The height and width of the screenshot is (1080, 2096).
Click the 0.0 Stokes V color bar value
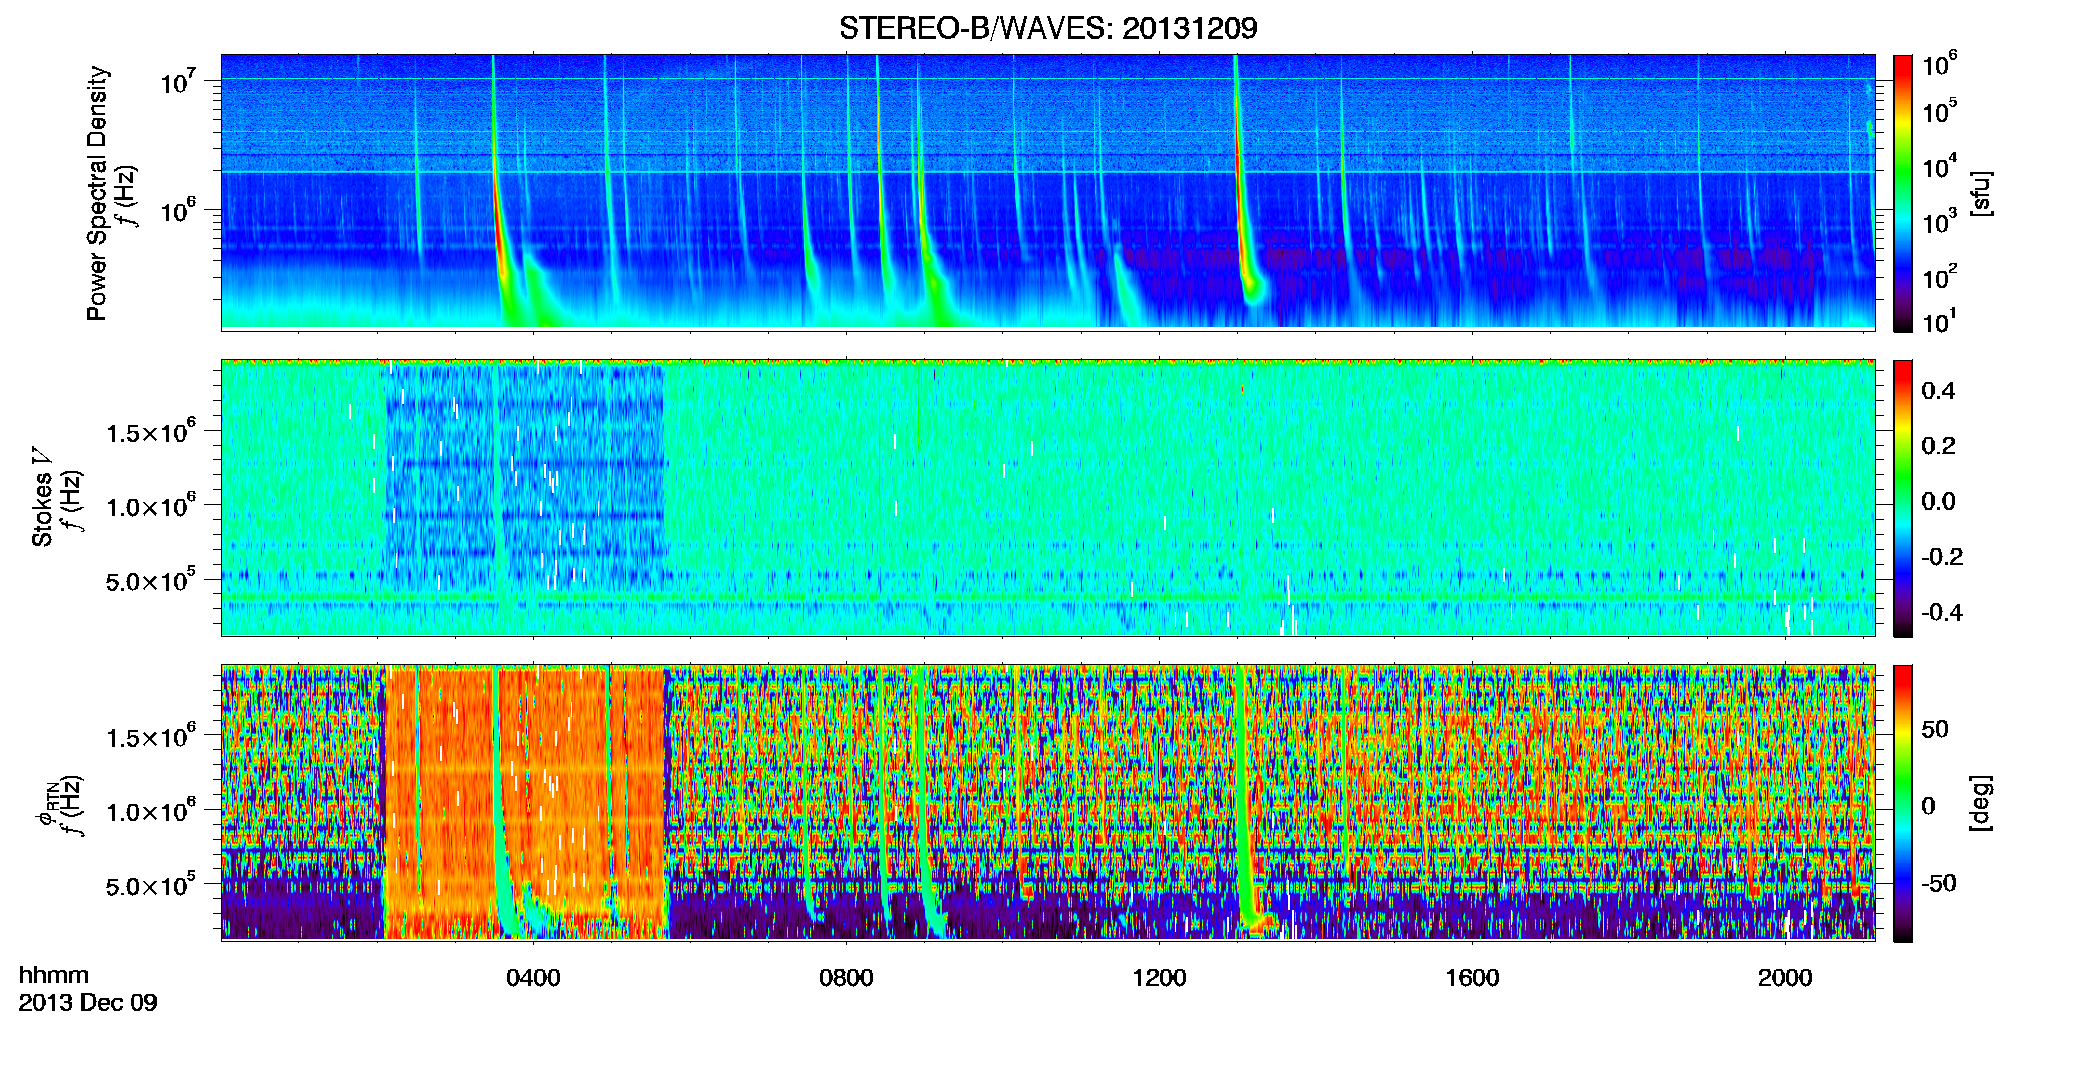[x=1938, y=501]
